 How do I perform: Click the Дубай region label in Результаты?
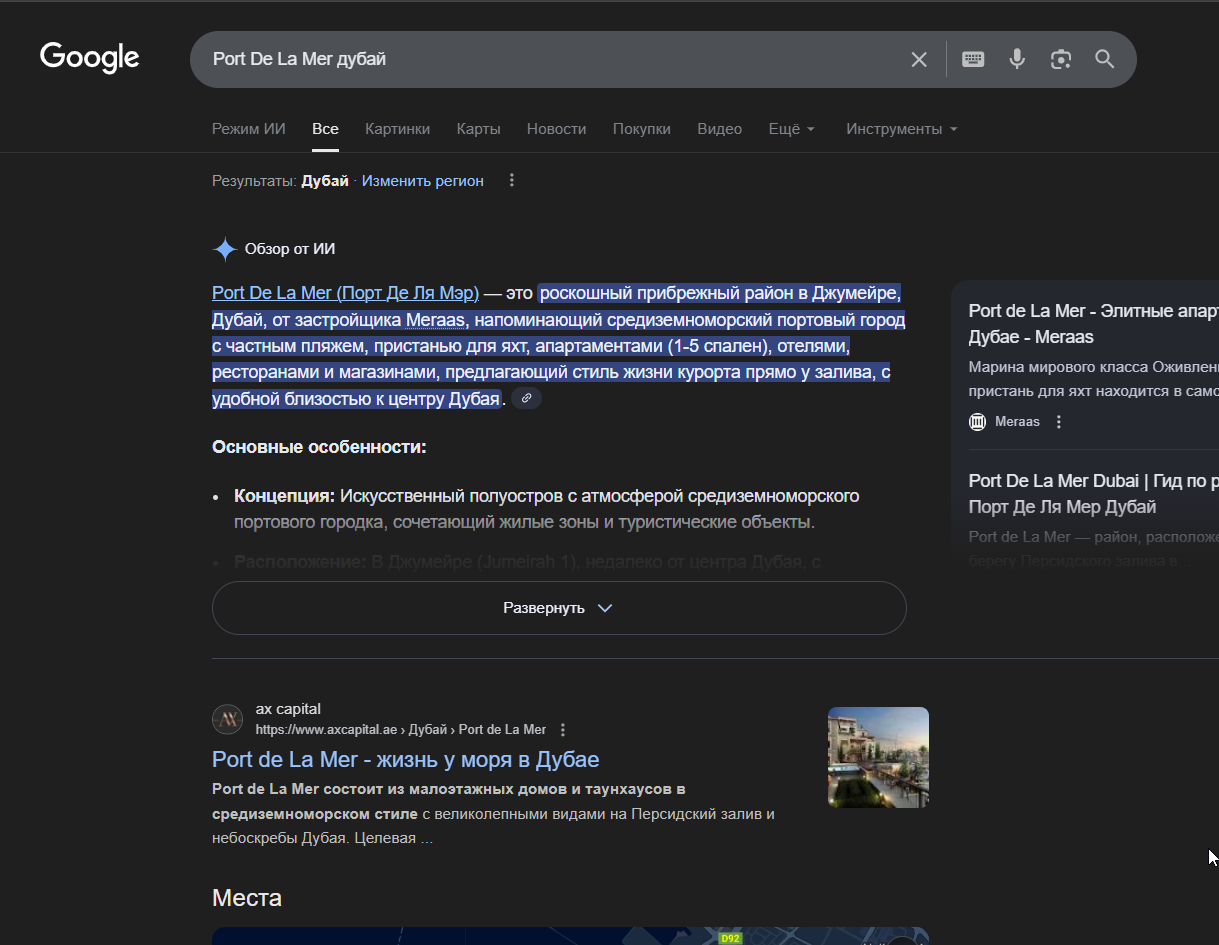(325, 181)
